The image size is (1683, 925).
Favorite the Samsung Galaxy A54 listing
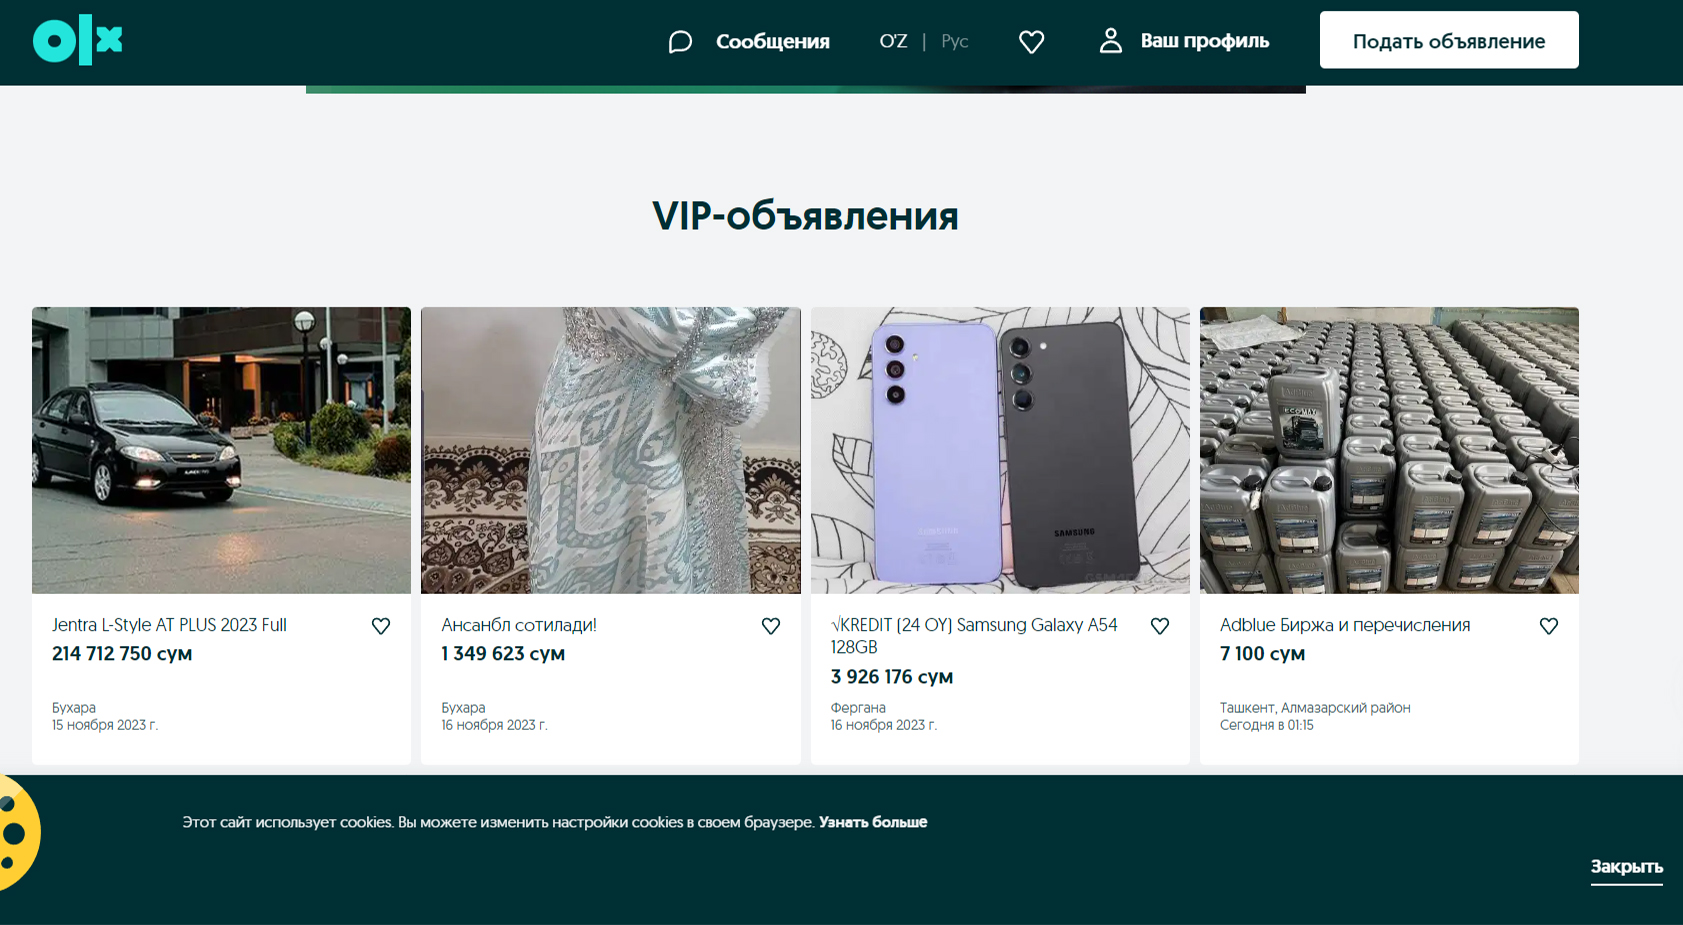[1160, 626]
